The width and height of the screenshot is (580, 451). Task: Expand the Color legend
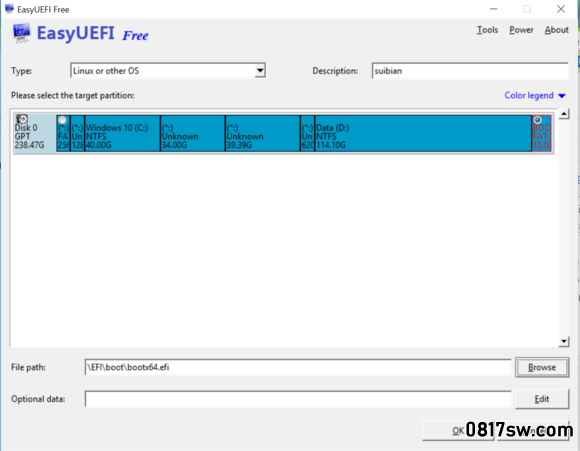click(x=535, y=95)
